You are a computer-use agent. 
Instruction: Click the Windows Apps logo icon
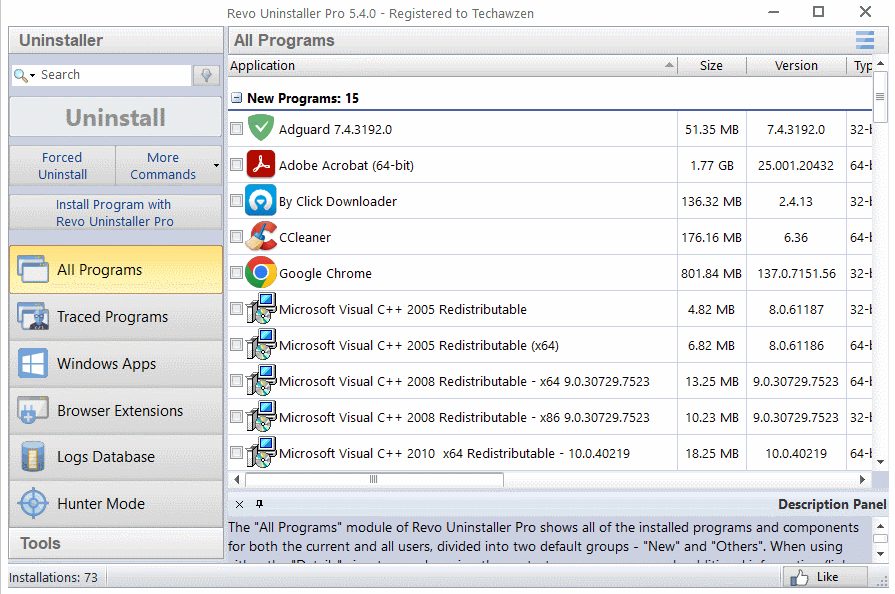click(x=33, y=363)
